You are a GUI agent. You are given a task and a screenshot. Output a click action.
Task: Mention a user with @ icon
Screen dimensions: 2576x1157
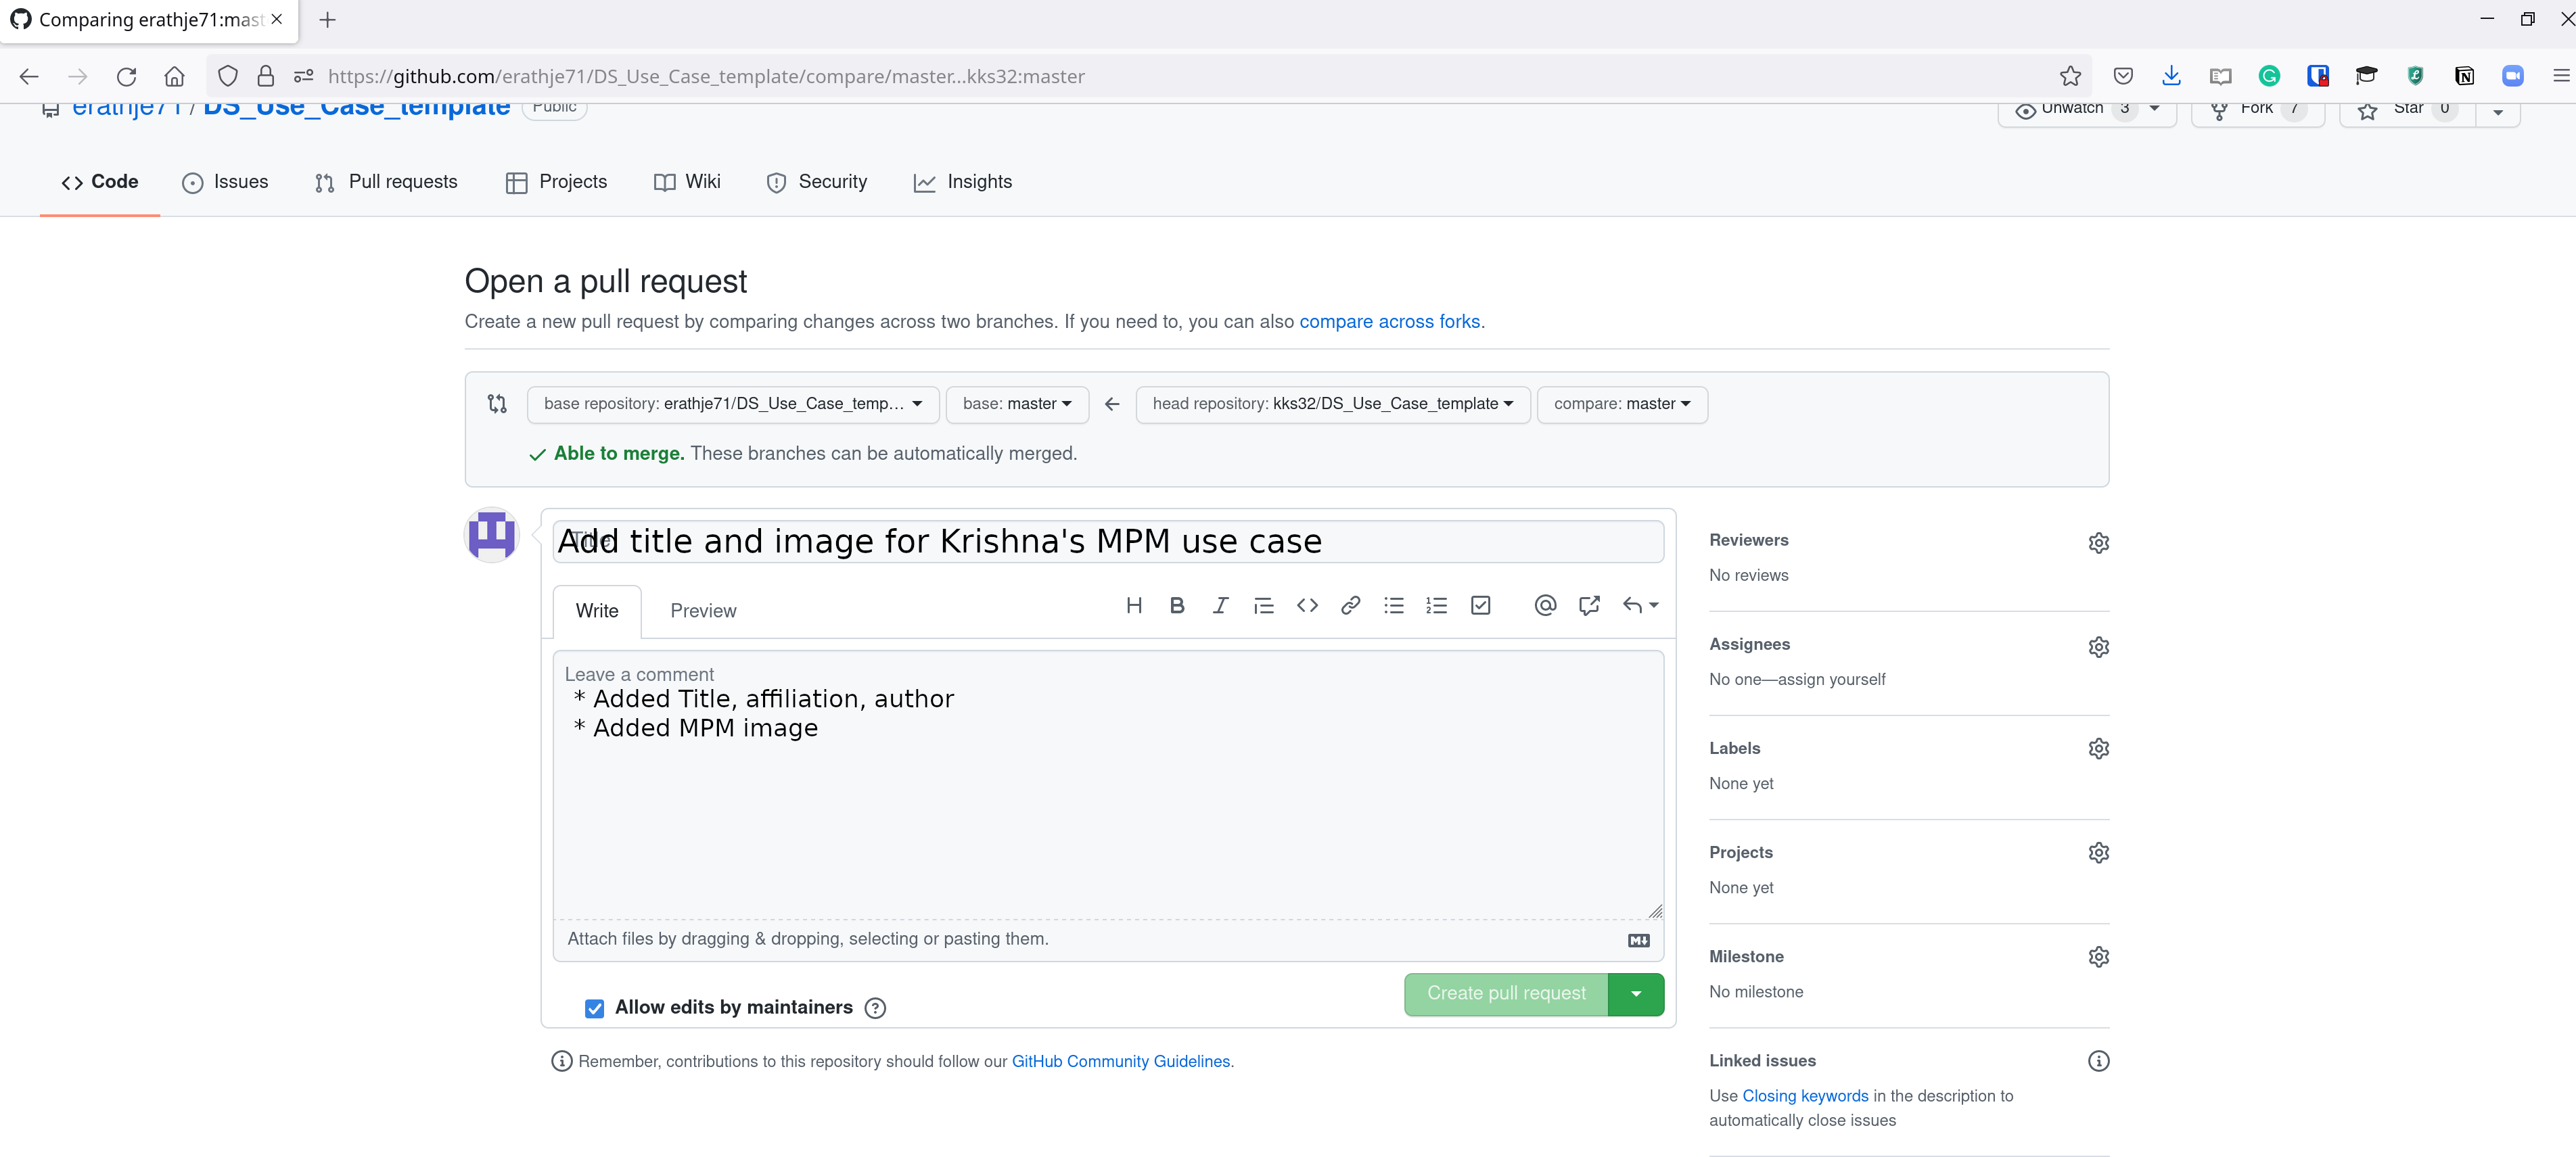(1545, 605)
